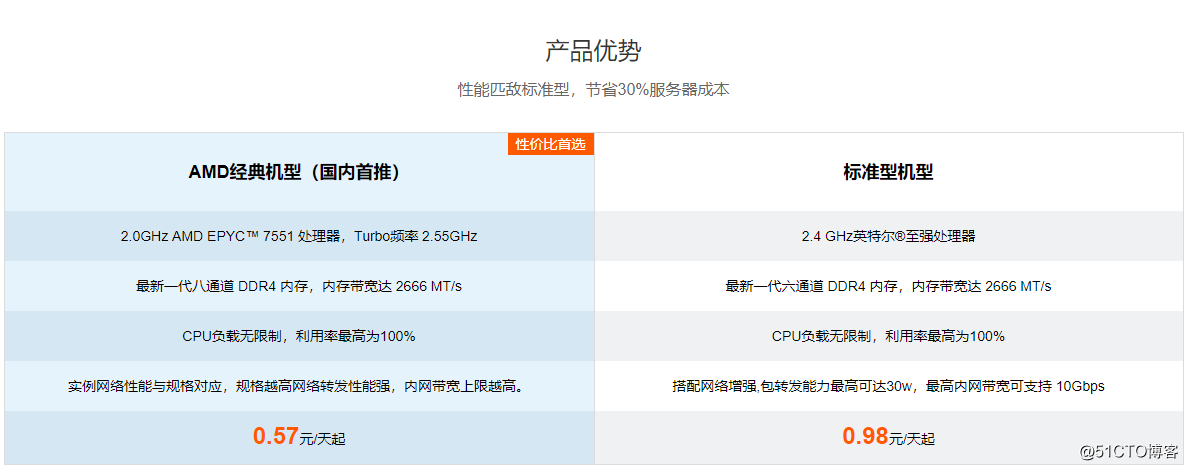
Task: Click the 0.98元/天起 price
Action: coord(888,436)
